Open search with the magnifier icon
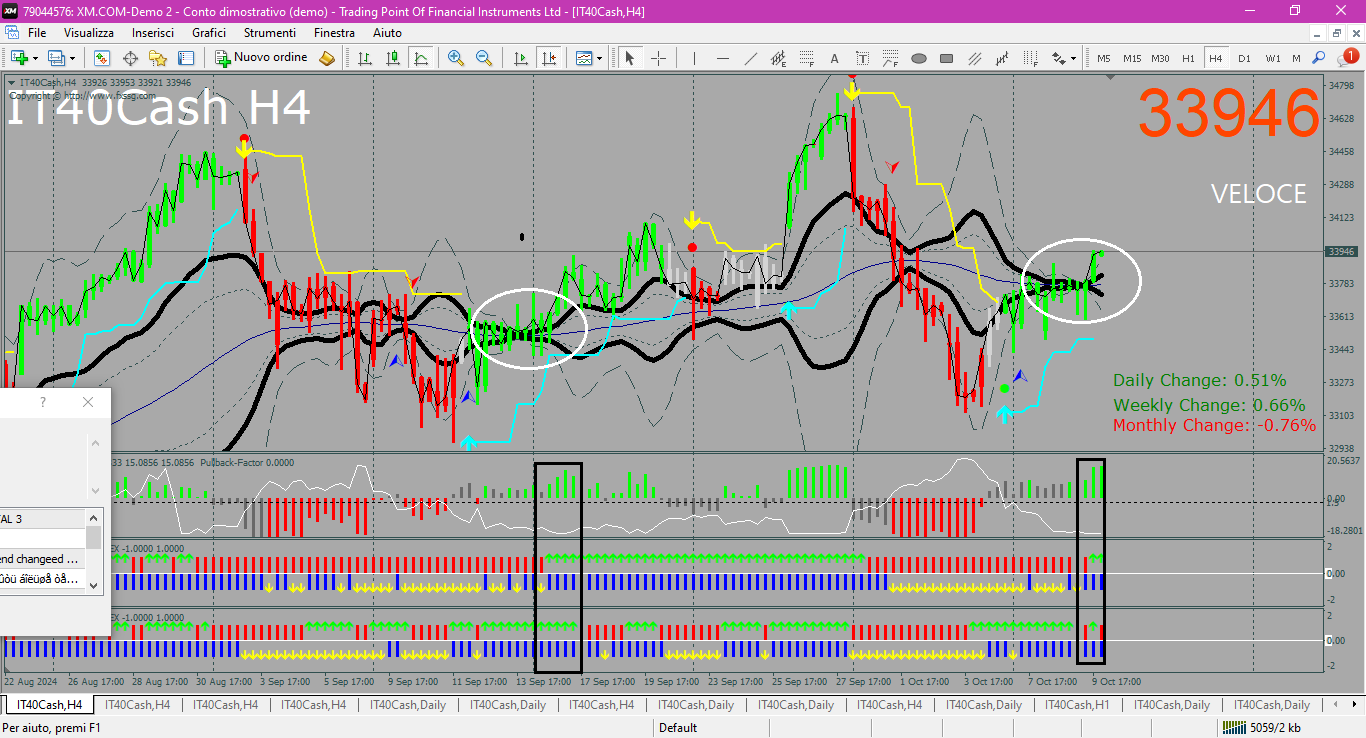The height and width of the screenshot is (738, 1366). [x=1319, y=58]
